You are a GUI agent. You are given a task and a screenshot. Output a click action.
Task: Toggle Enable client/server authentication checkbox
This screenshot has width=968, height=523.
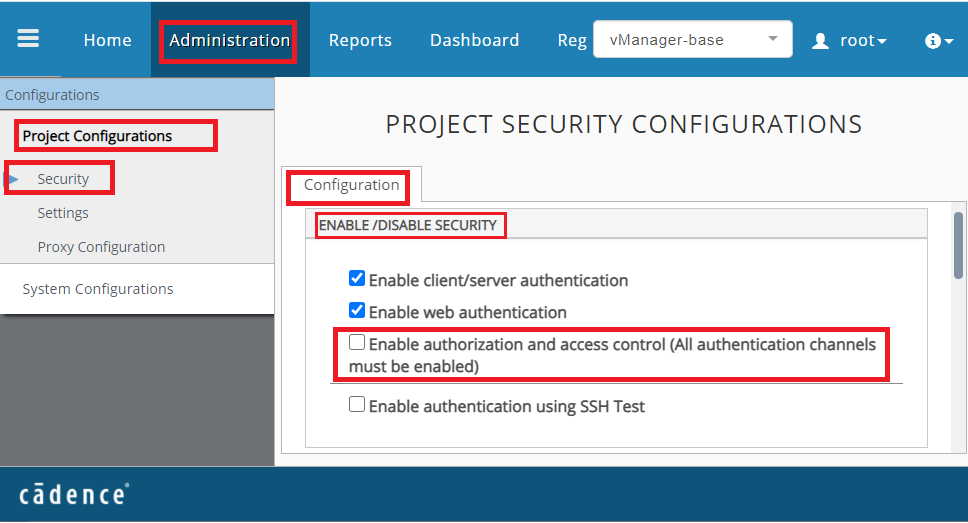(x=357, y=279)
